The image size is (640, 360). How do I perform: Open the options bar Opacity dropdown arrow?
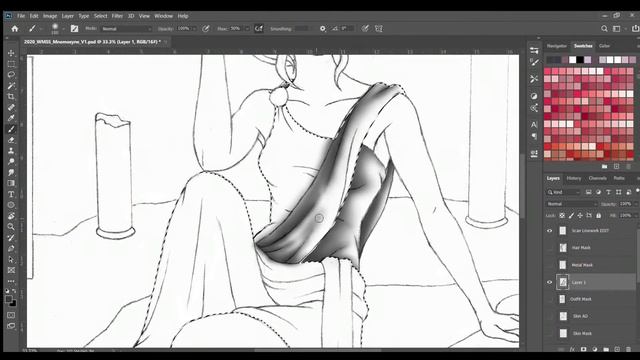194,29
